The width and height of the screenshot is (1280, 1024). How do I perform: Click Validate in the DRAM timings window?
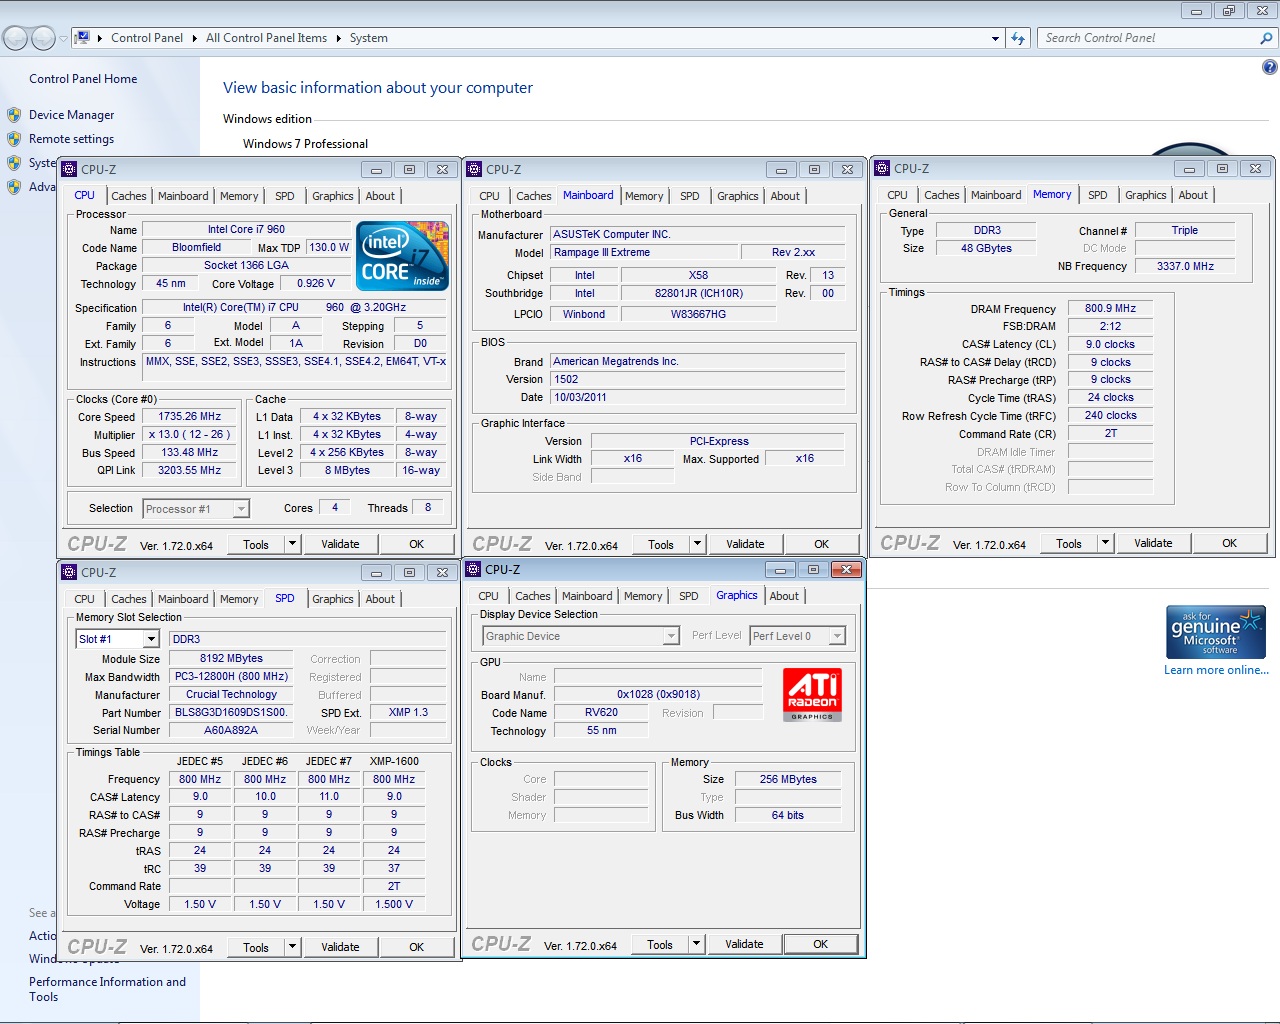1153,543
